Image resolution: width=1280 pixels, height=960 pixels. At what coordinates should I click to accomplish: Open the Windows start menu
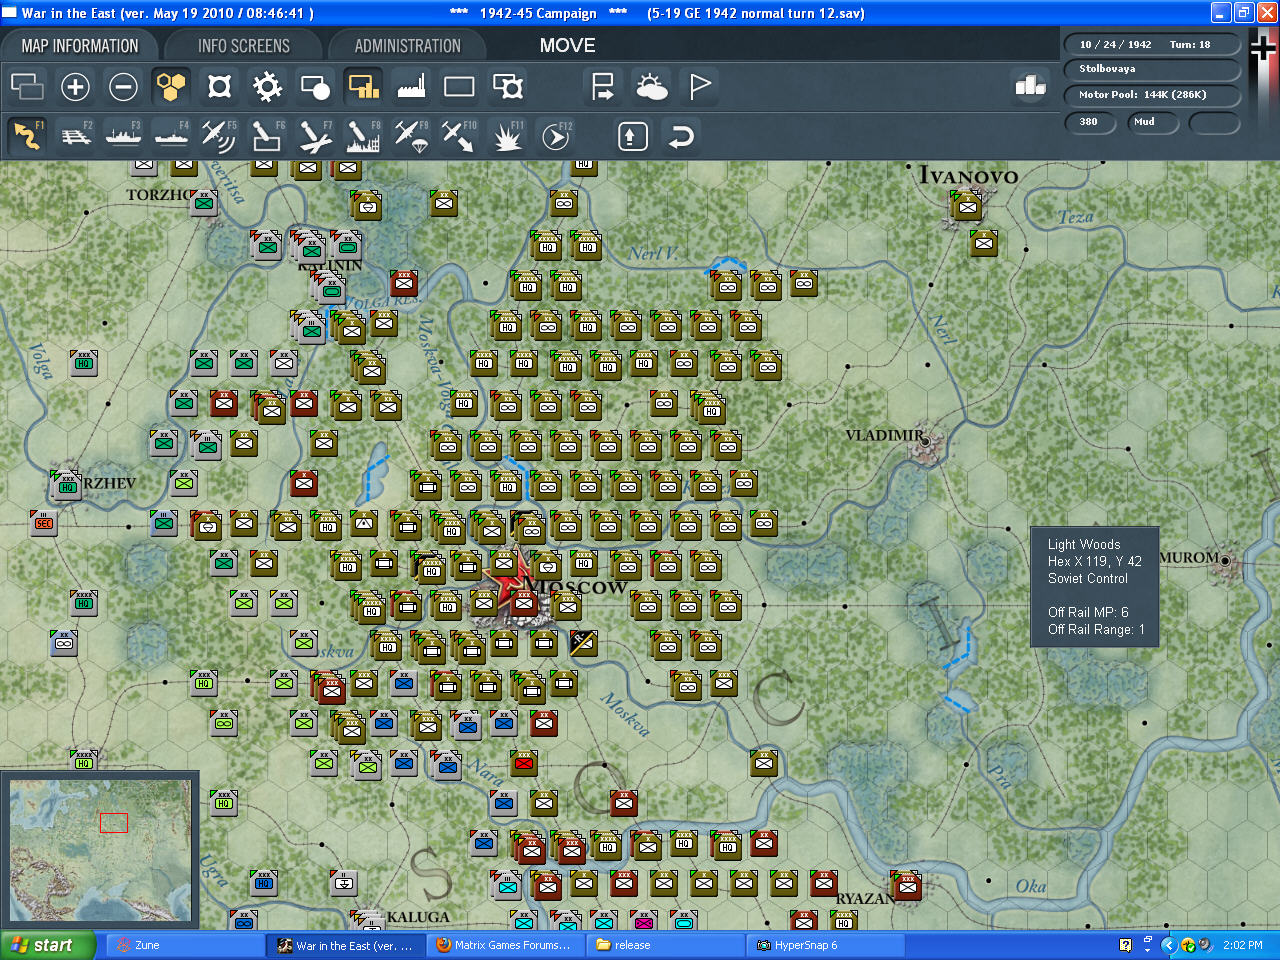coord(47,945)
